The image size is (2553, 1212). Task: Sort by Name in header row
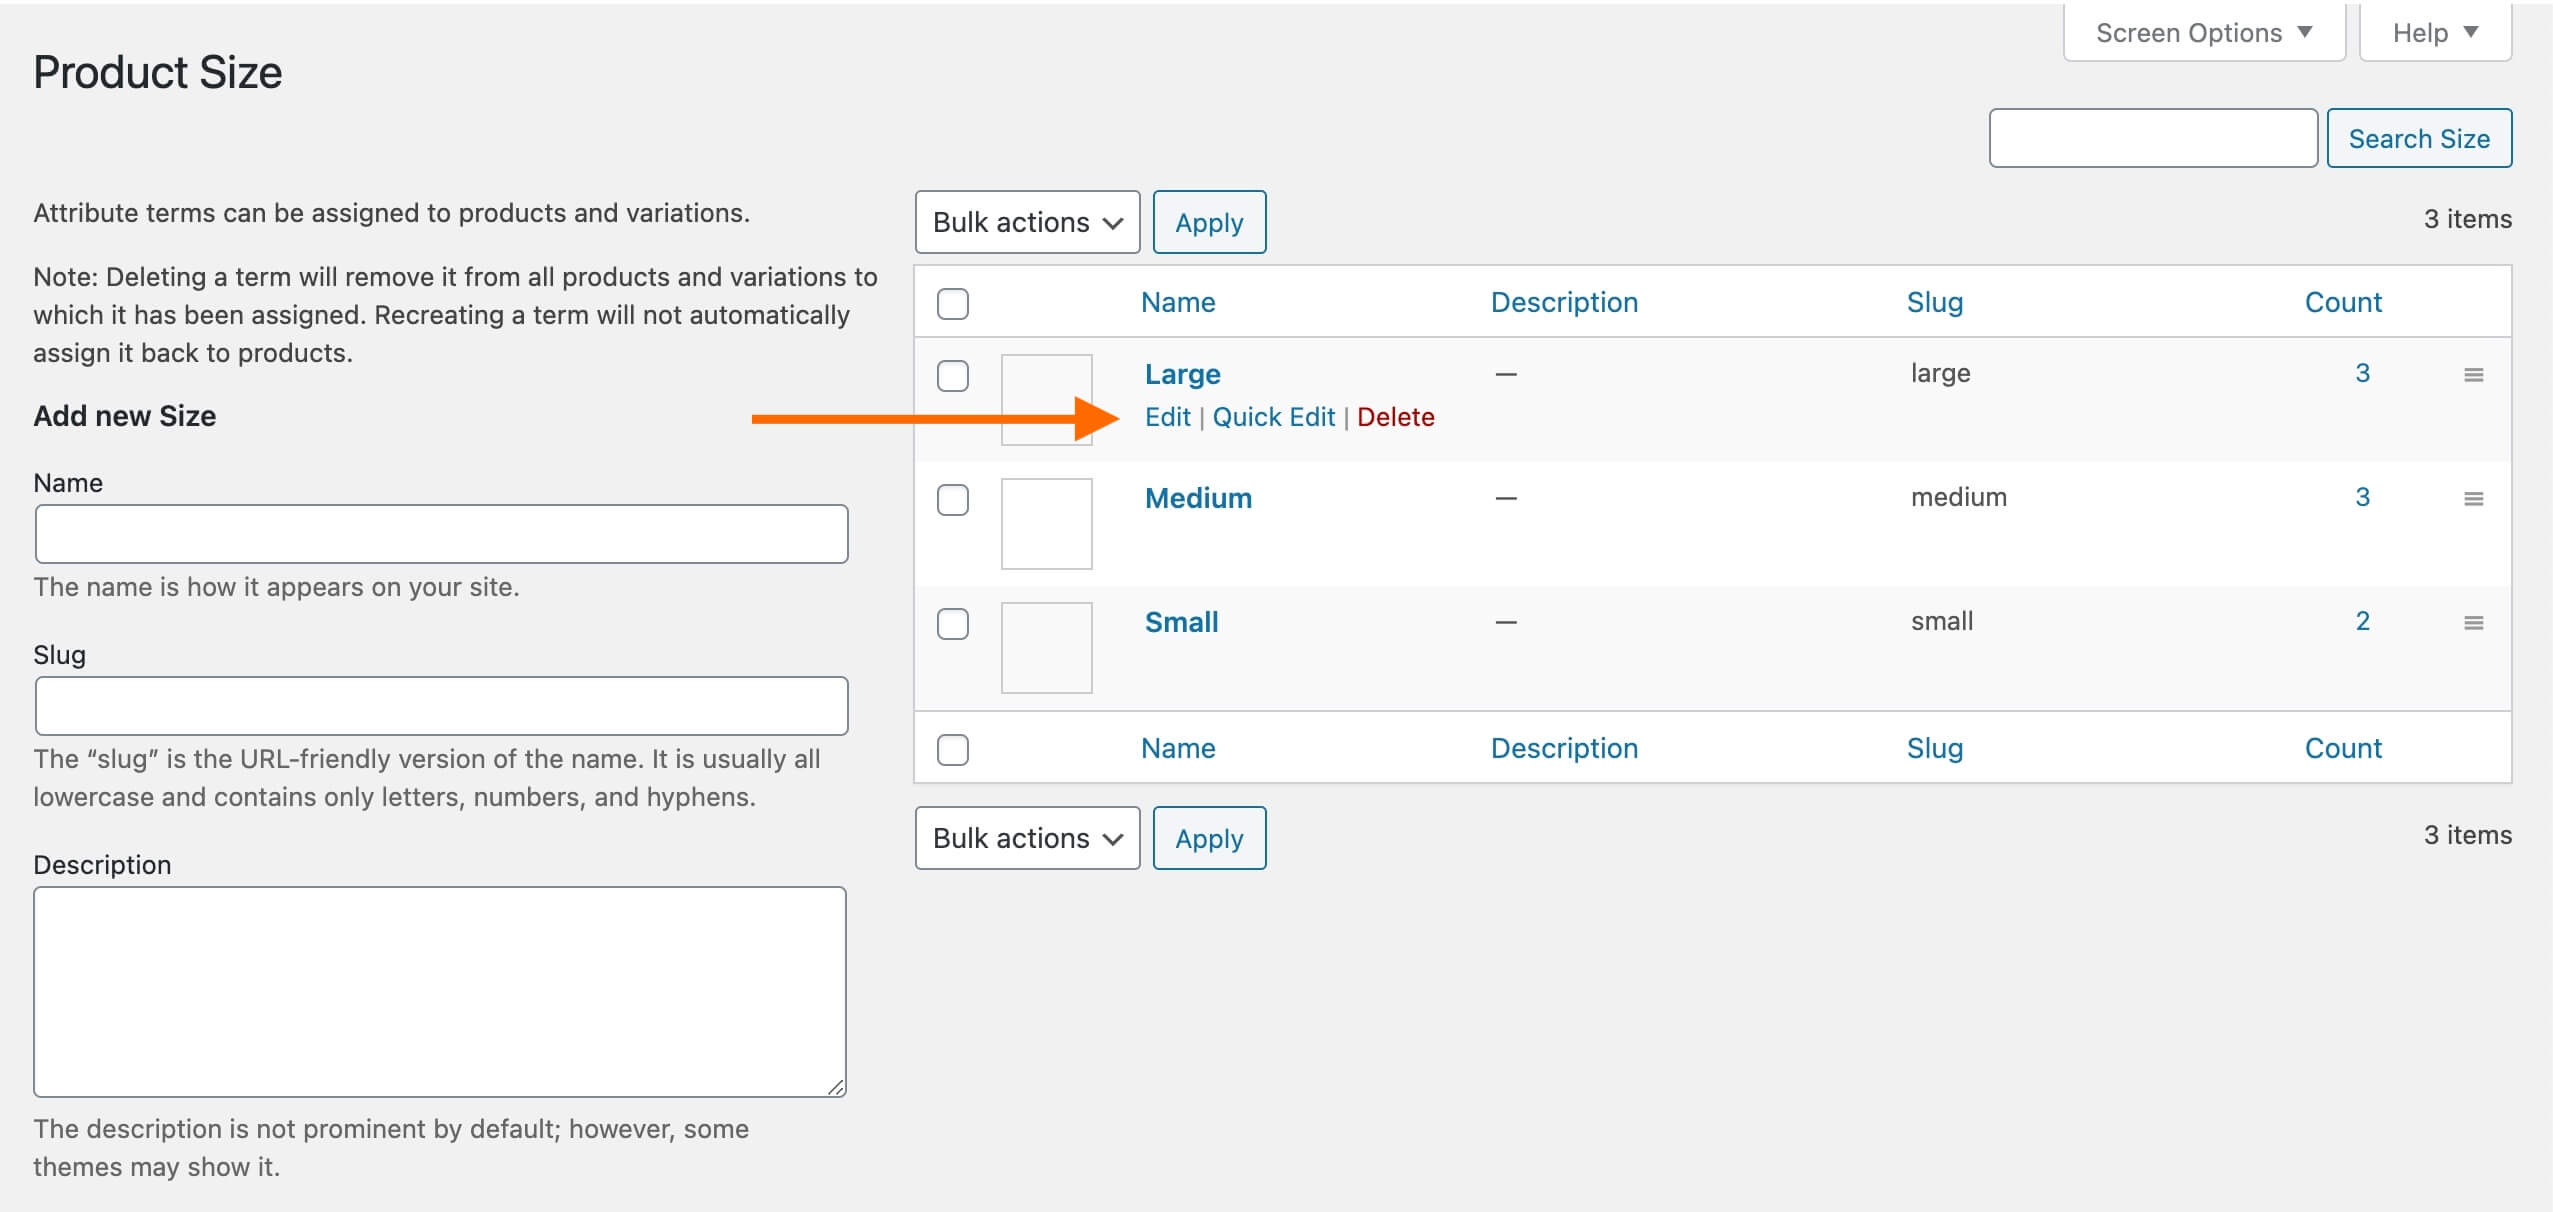(x=1178, y=302)
